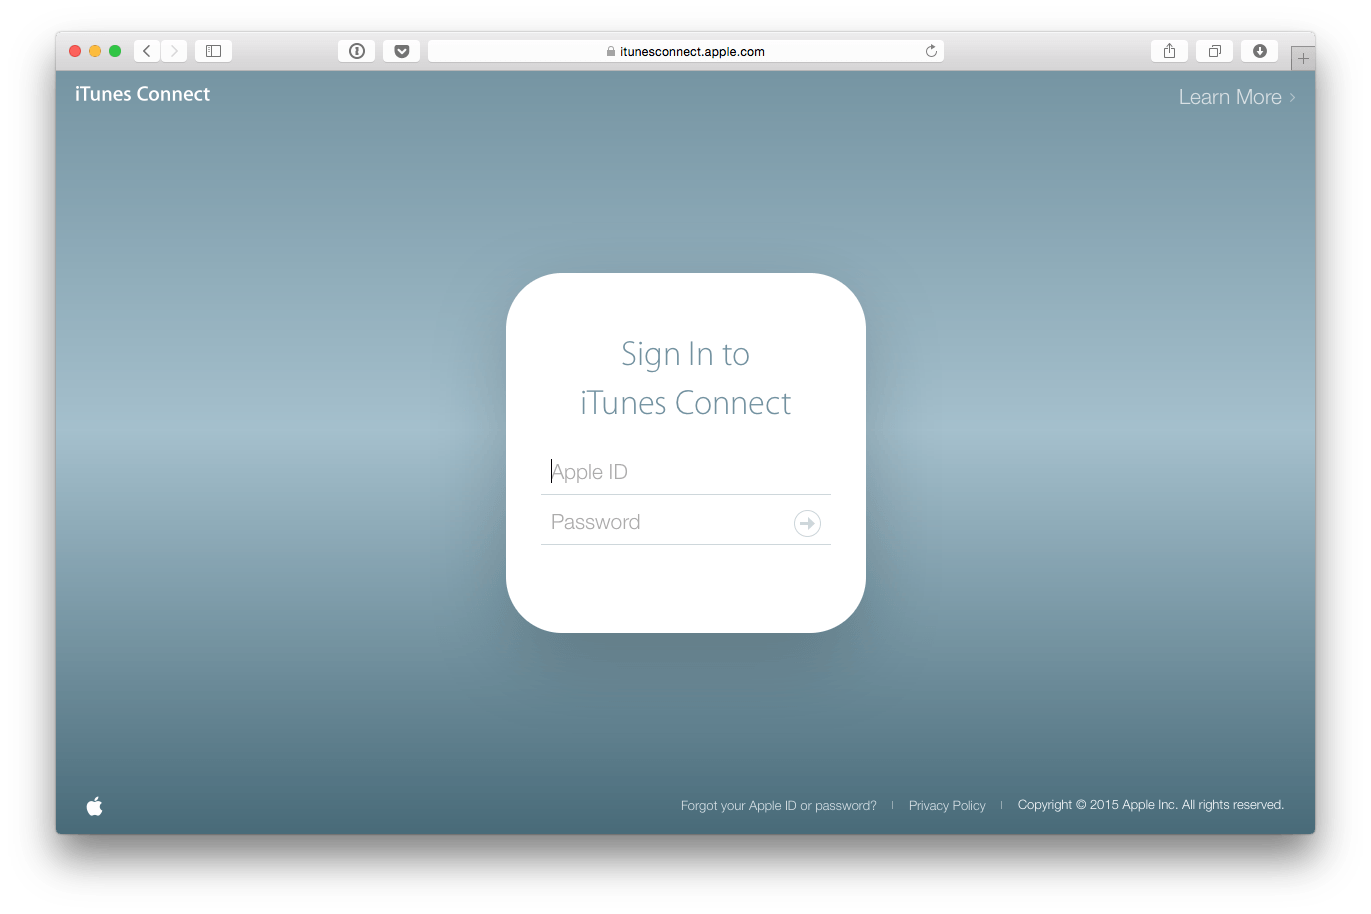Click the HTTPS padlock in the address bar
The width and height of the screenshot is (1371, 914).
click(609, 51)
